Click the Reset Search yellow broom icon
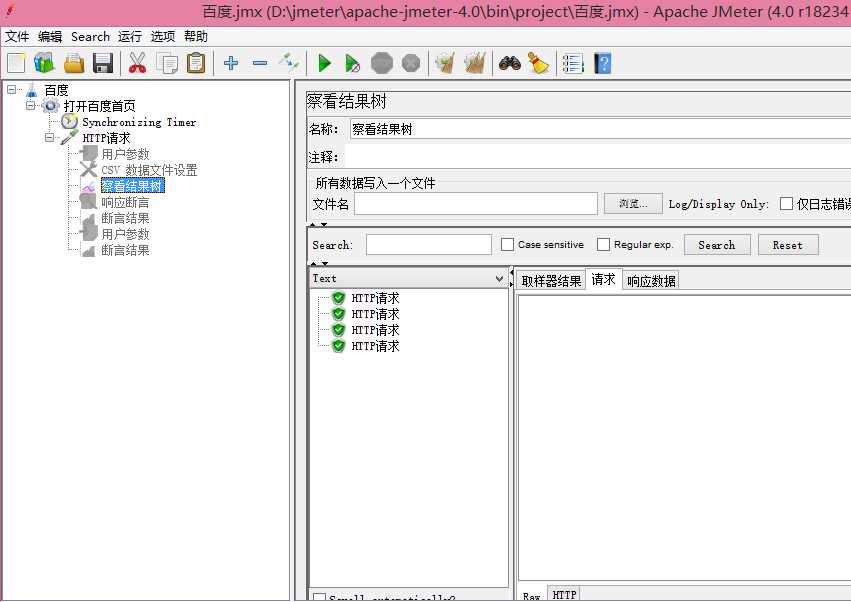 click(x=538, y=64)
